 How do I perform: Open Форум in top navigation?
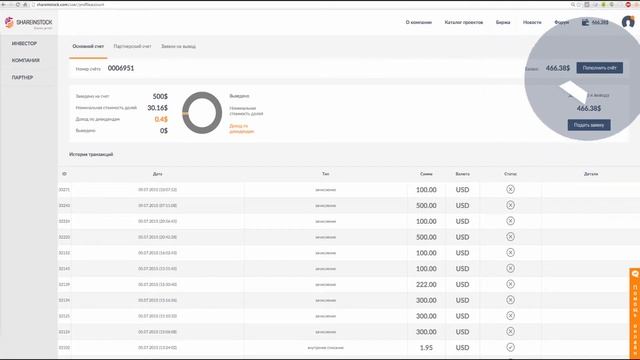[x=562, y=22]
